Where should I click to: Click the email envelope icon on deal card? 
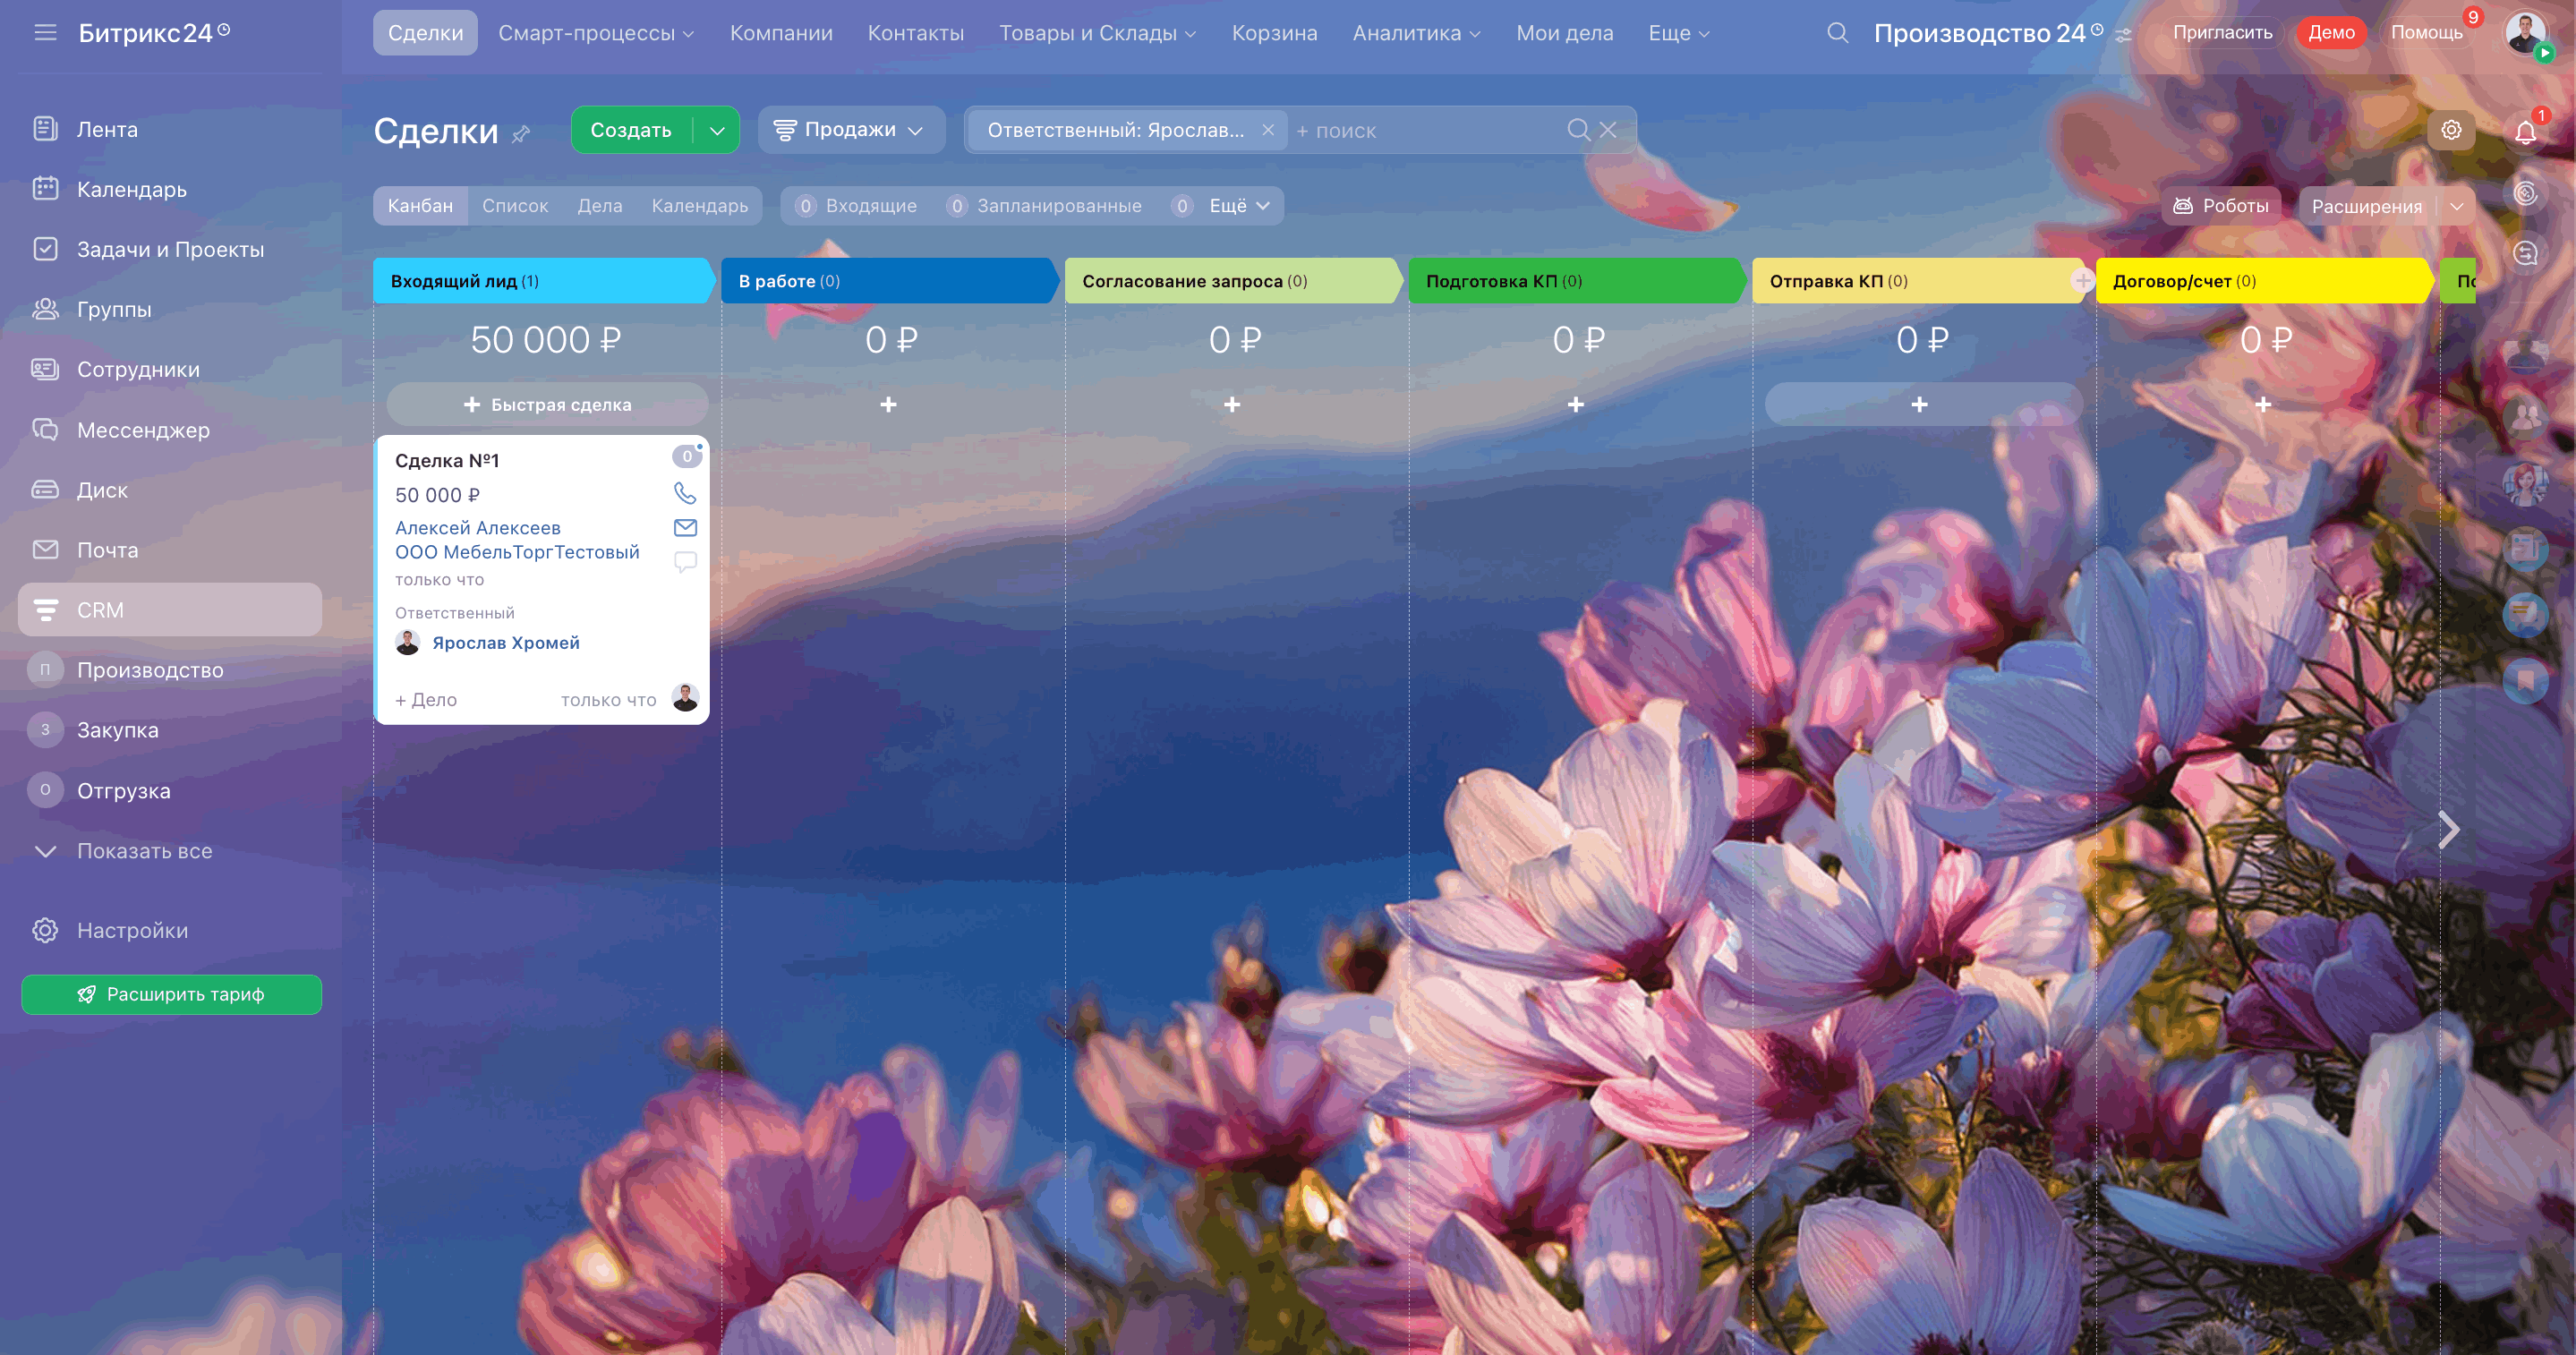(x=685, y=527)
